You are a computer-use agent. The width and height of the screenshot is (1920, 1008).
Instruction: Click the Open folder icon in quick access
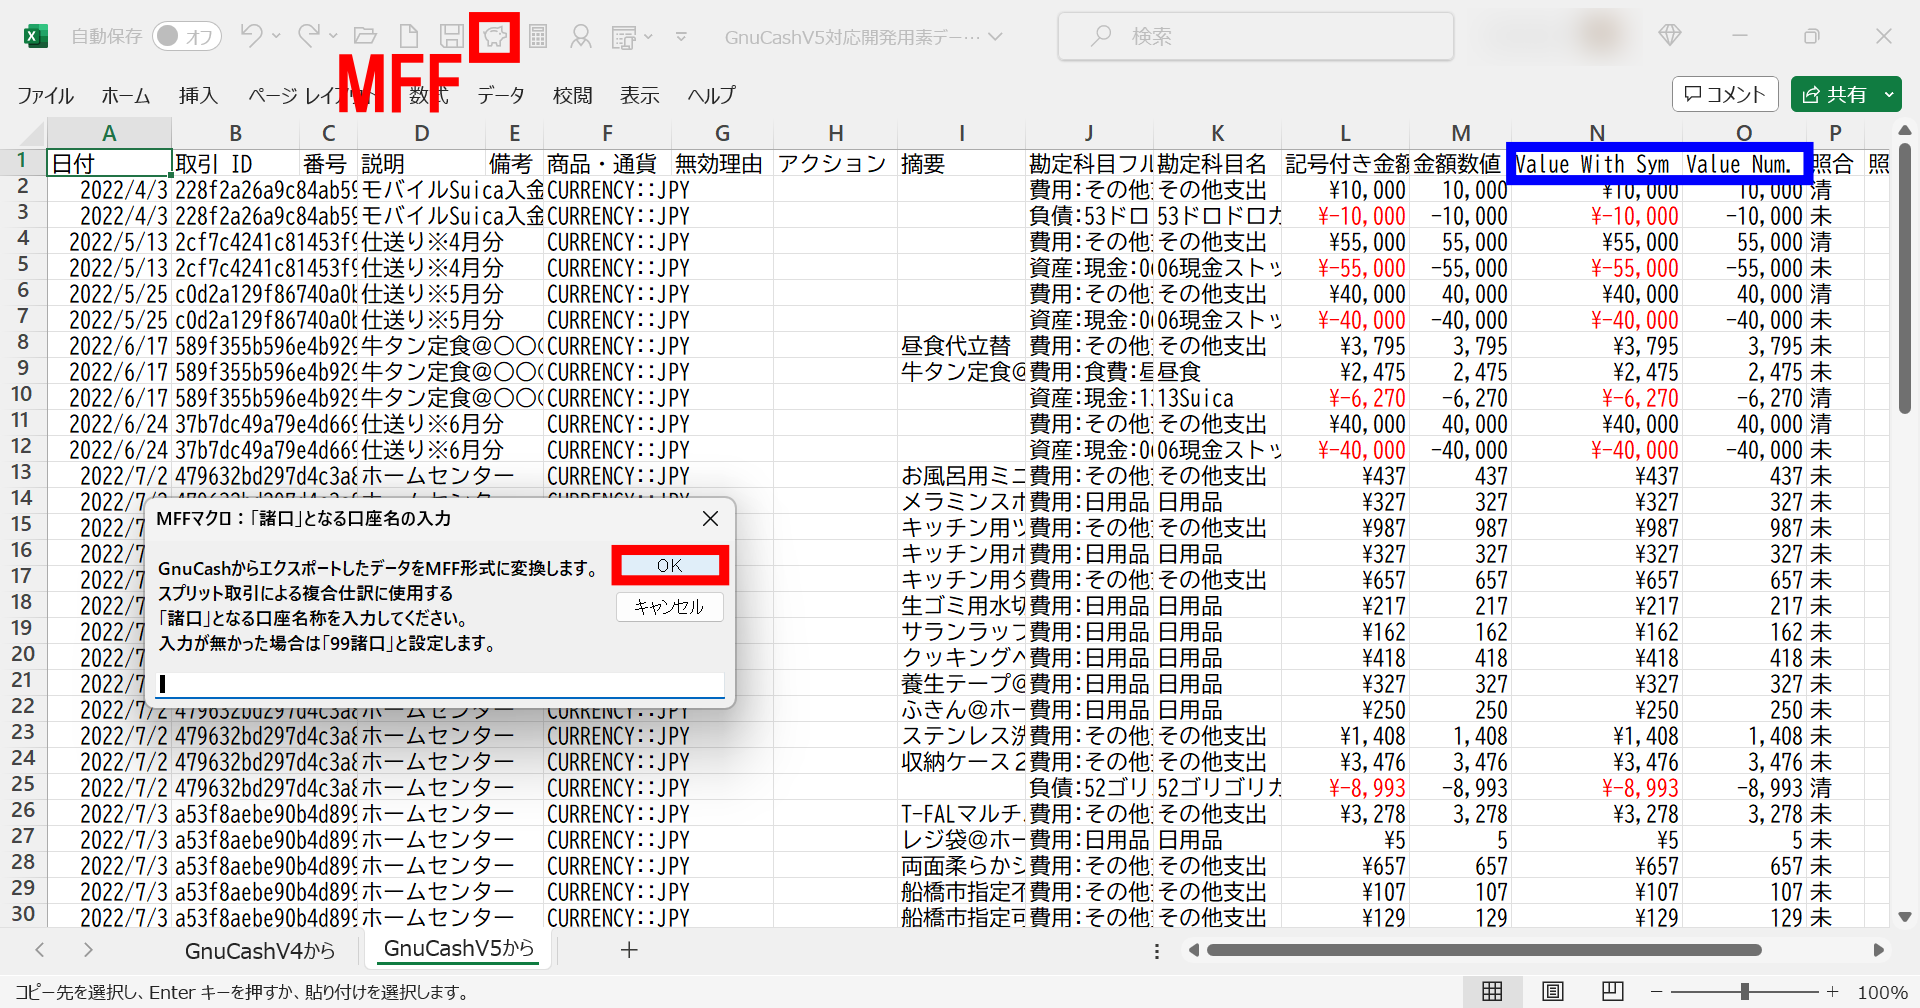coord(365,37)
